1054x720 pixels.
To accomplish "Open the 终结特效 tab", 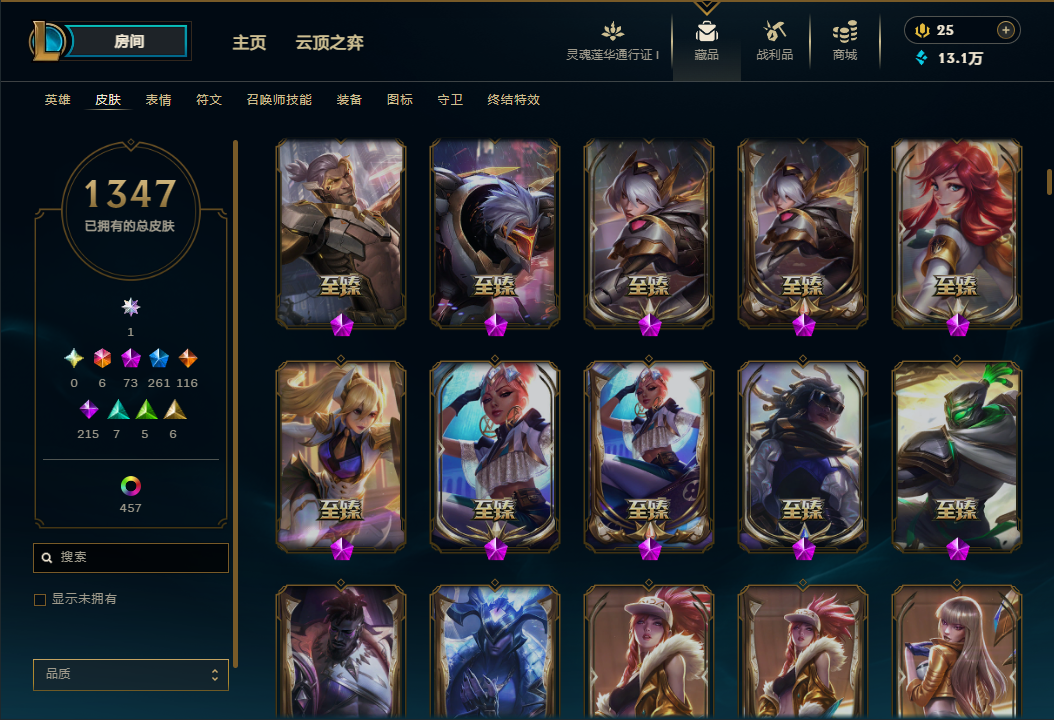I will 514,99.
